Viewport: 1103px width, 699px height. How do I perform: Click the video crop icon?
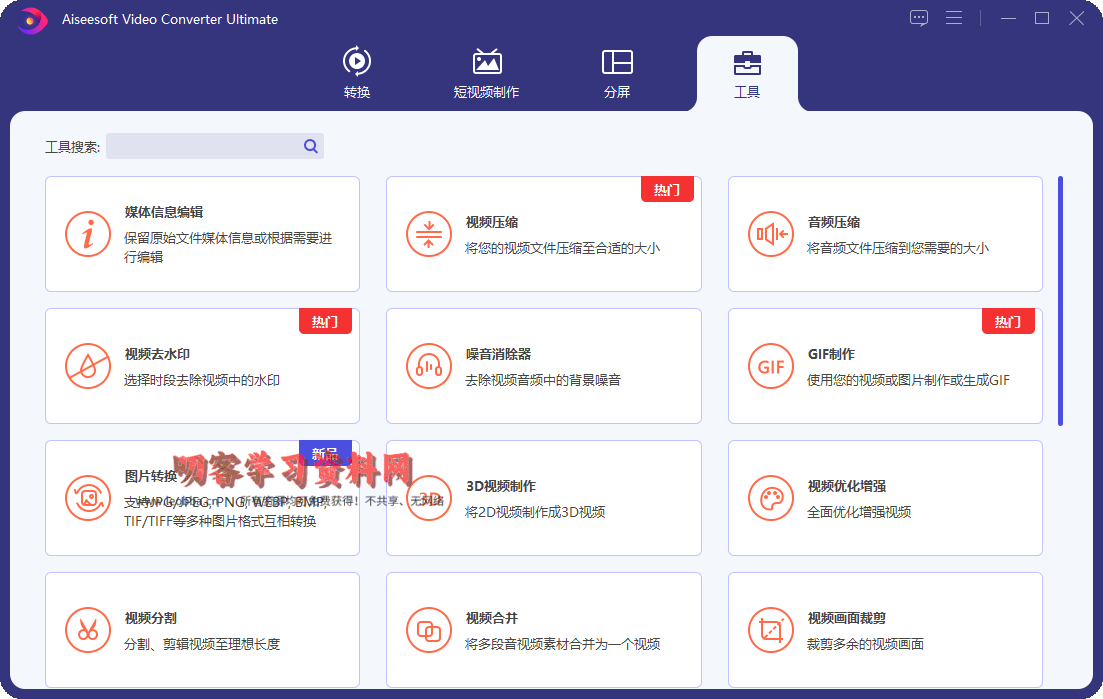click(771, 630)
